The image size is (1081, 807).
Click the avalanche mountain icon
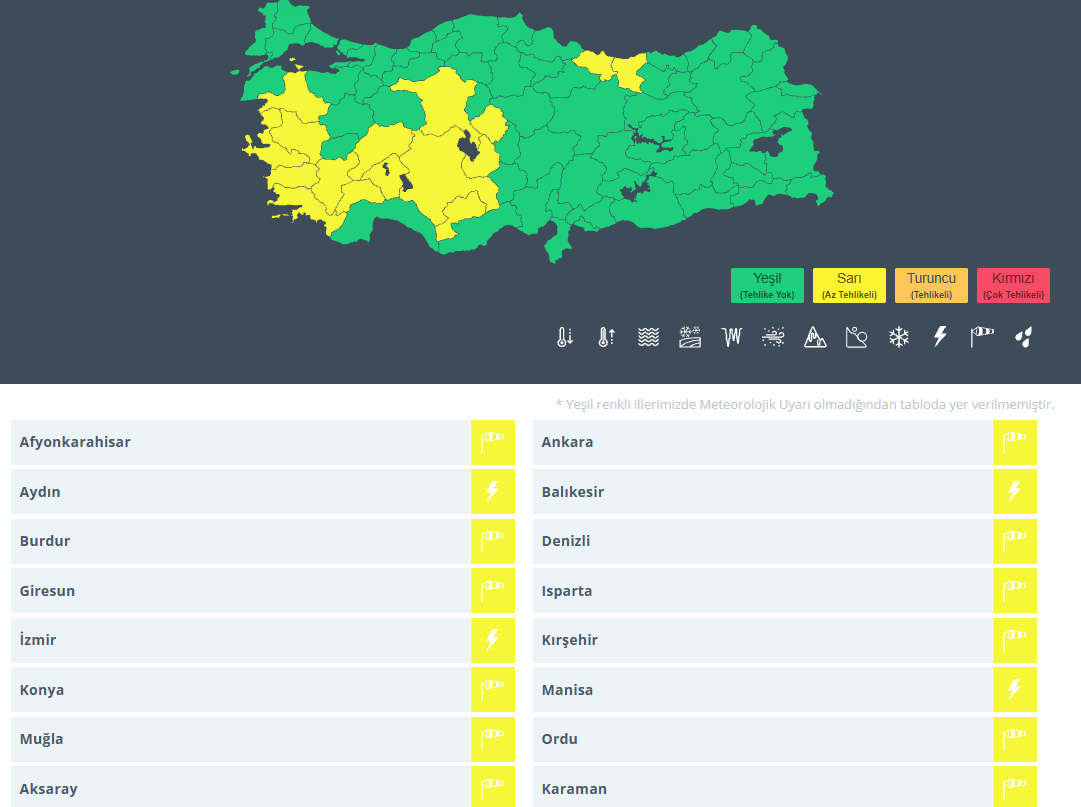coord(815,337)
